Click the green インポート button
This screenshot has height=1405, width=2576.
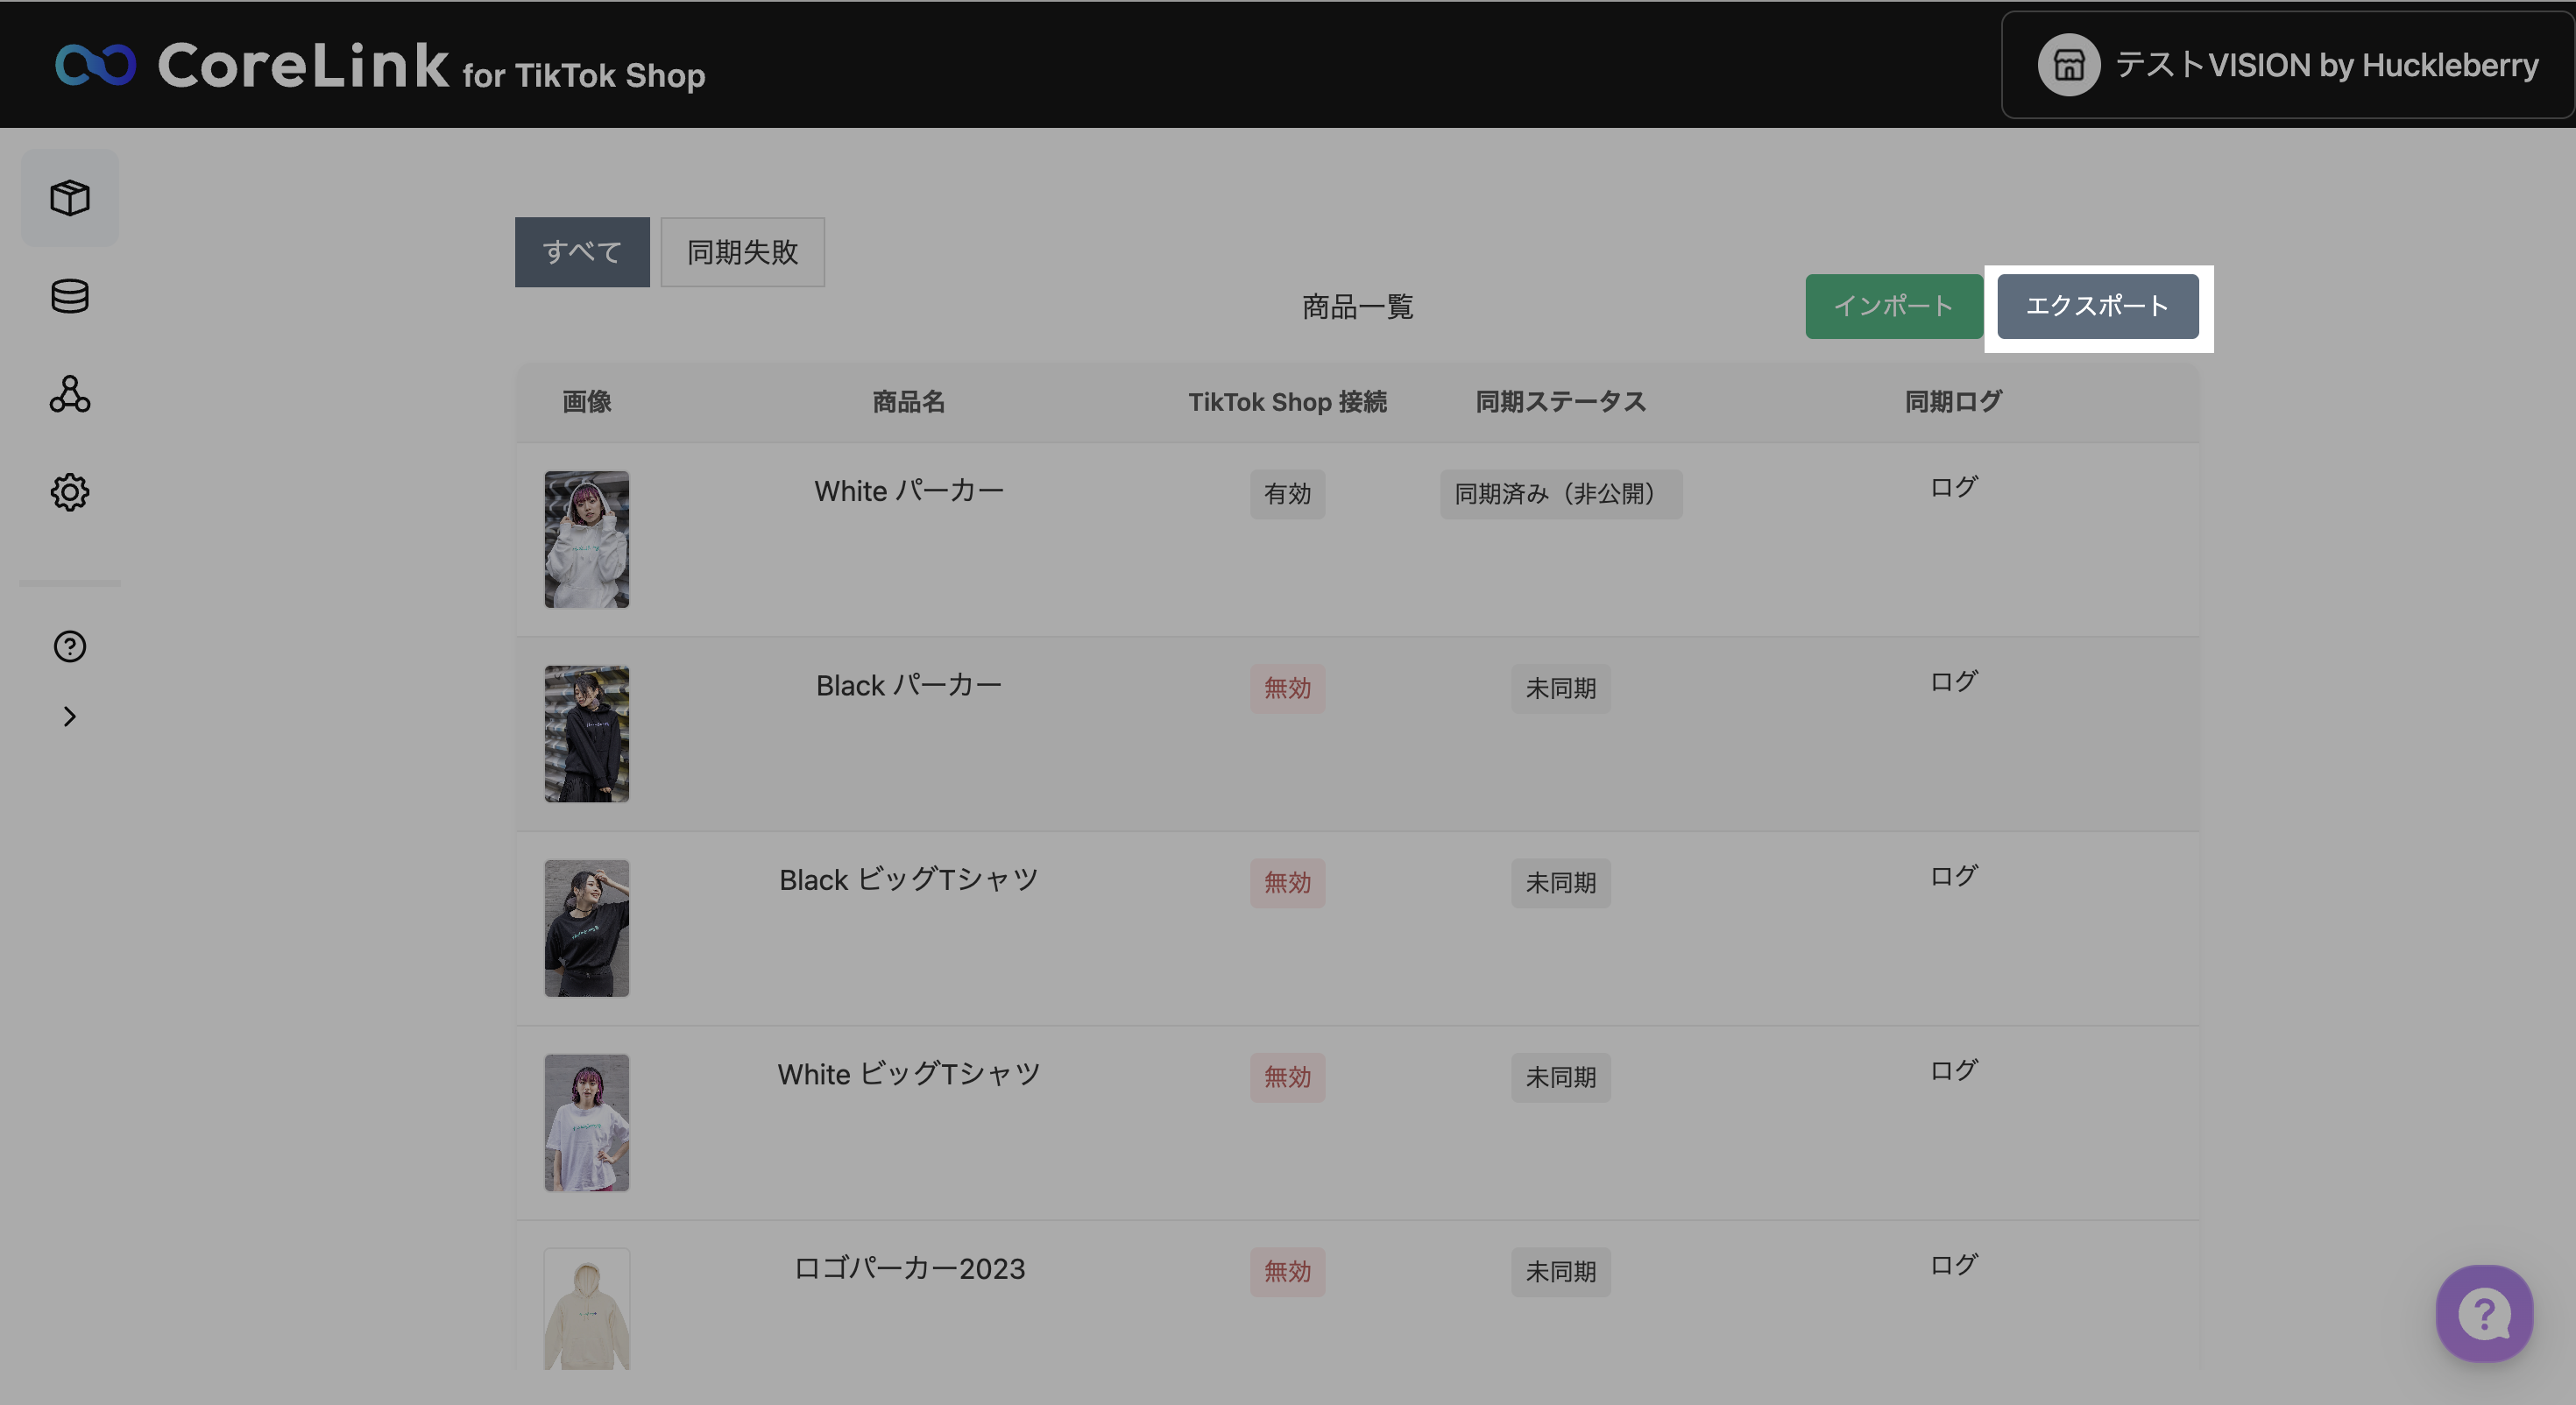tap(1893, 306)
